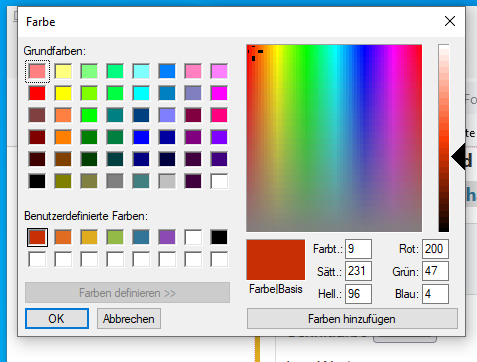Click into the Grün value field
This screenshot has width=477, height=362.
tap(435, 271)
